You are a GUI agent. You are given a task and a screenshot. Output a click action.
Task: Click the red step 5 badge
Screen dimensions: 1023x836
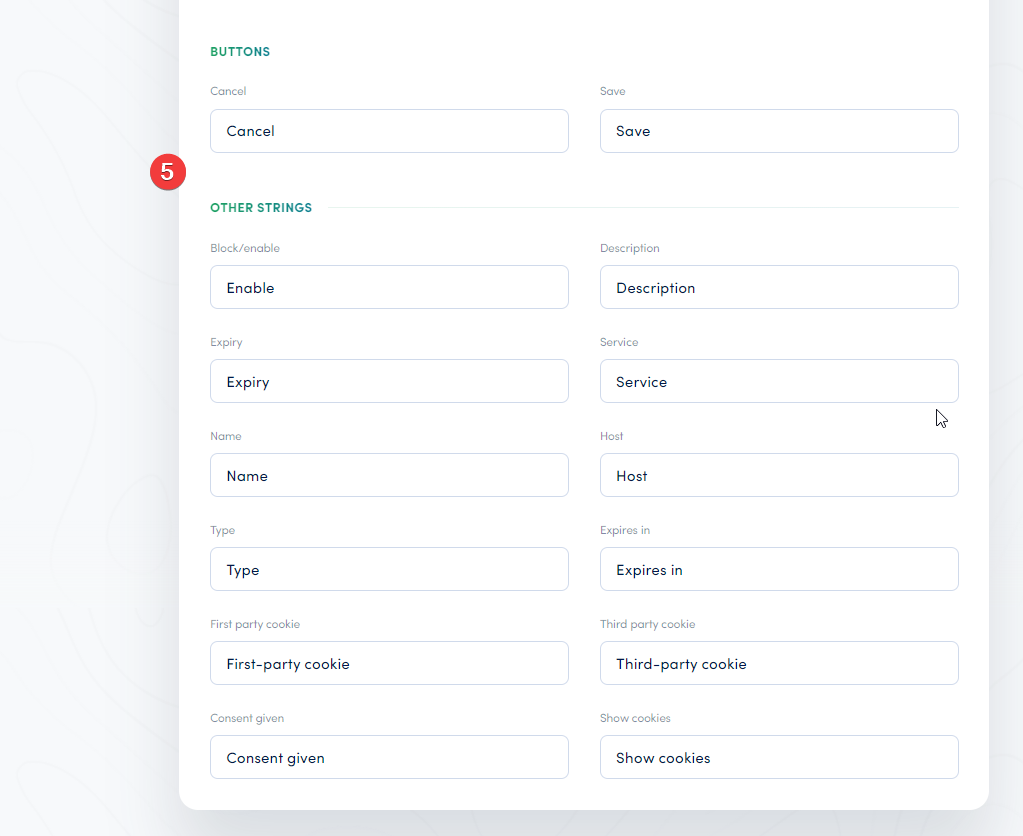pyautogui.click(x=167, y=172)
